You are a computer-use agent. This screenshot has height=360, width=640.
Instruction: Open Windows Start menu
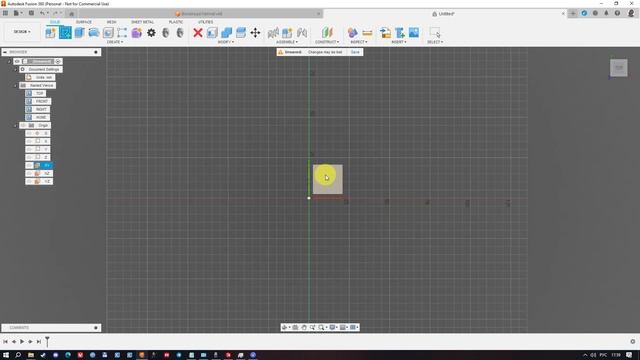(6, 355)
